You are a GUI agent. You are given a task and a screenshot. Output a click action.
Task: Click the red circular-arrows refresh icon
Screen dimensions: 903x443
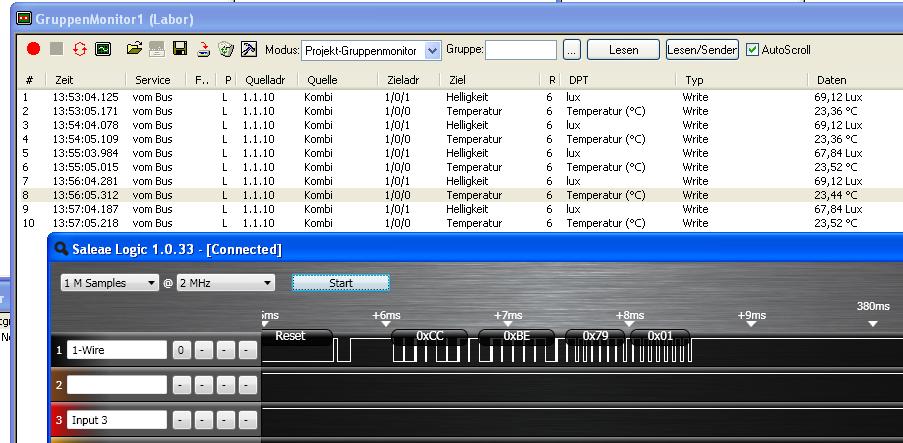tap(79, 49)
